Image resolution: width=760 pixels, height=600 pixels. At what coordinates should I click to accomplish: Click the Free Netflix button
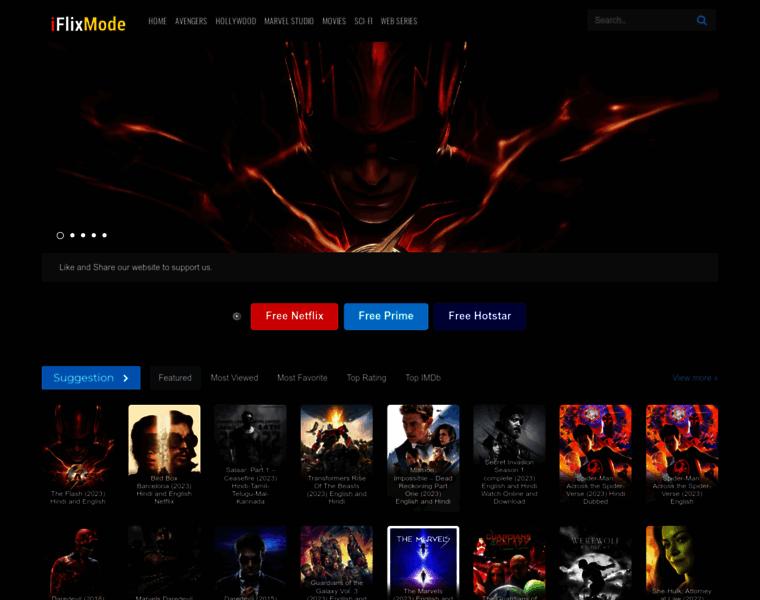[x=294, y=316]
